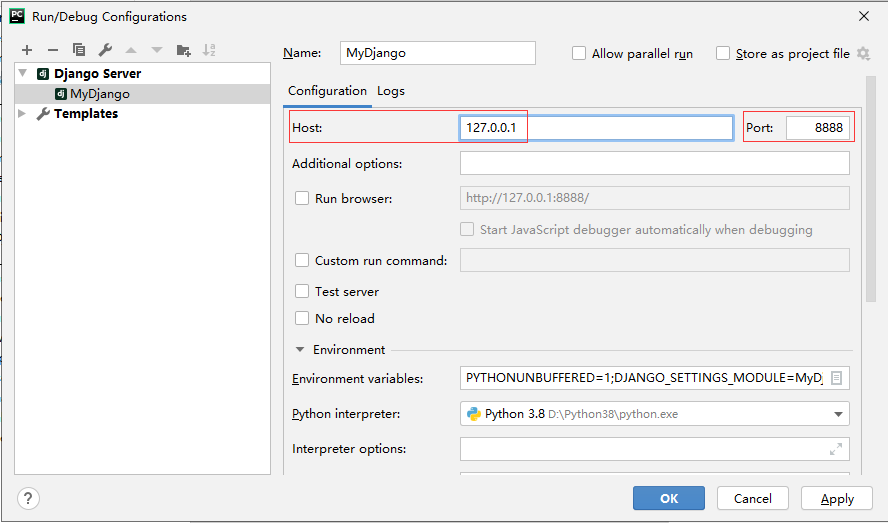Click the Apply button
This screenshot has height=523, width=888.
click(836, 498)
